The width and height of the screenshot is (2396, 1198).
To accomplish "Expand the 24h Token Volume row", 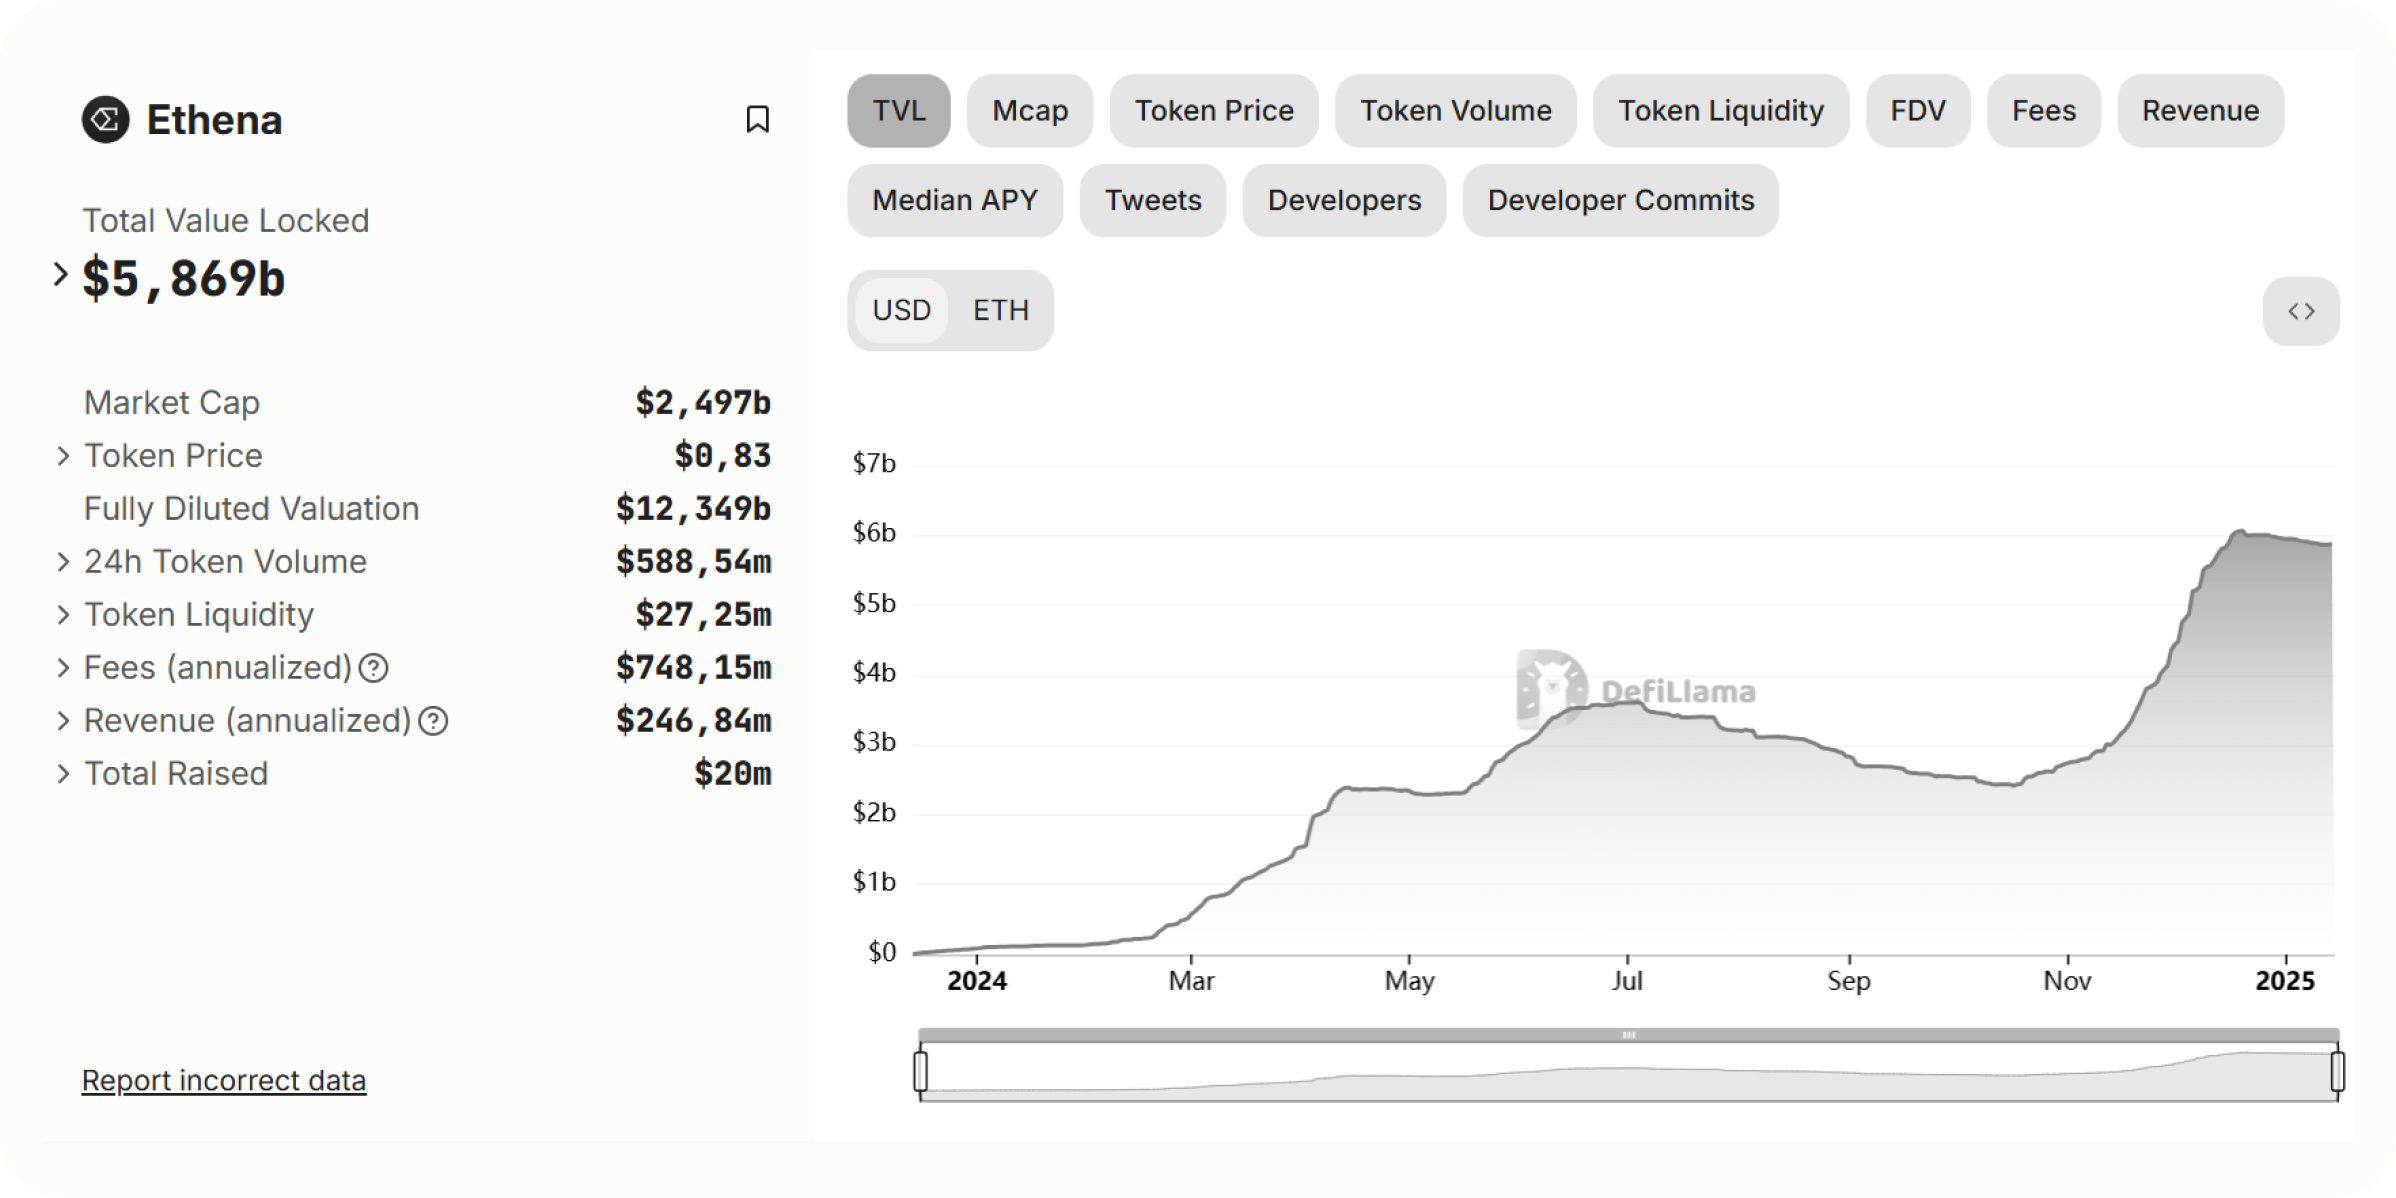I will [63, 562].
